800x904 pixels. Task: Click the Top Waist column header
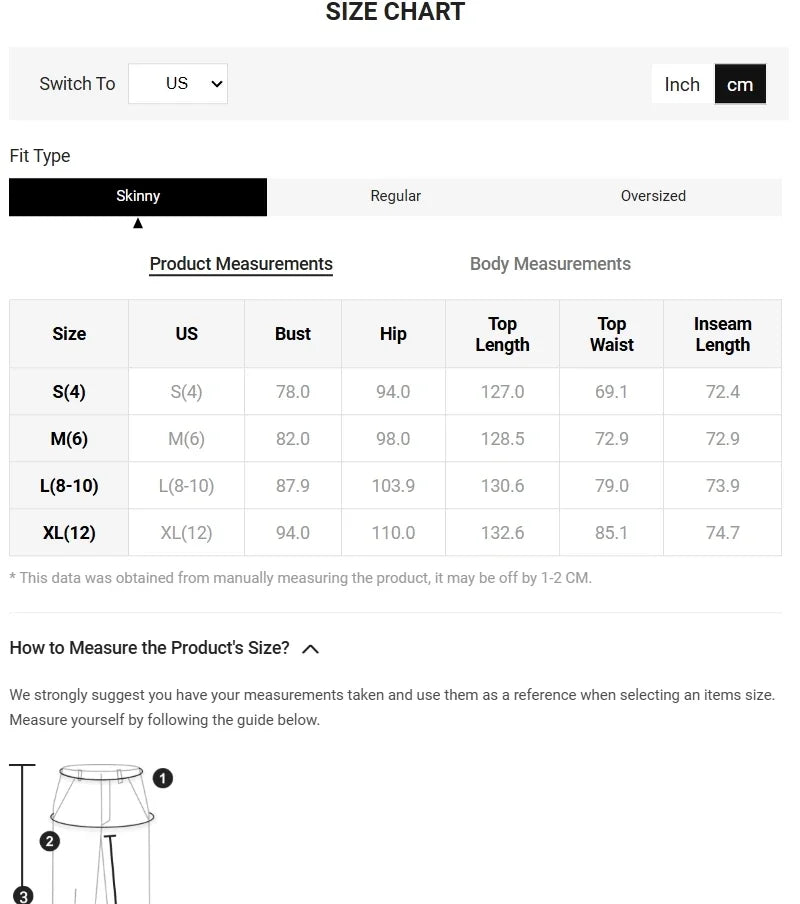pos(611,334)
